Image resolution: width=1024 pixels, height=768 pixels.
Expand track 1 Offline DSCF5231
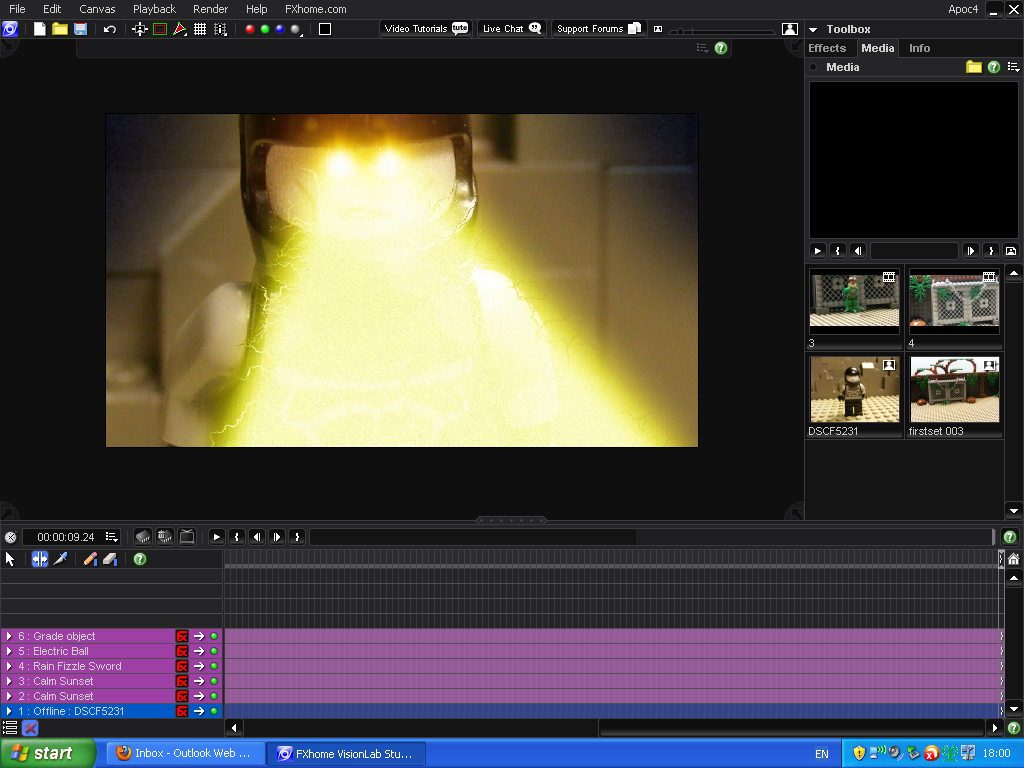(8, 711)
